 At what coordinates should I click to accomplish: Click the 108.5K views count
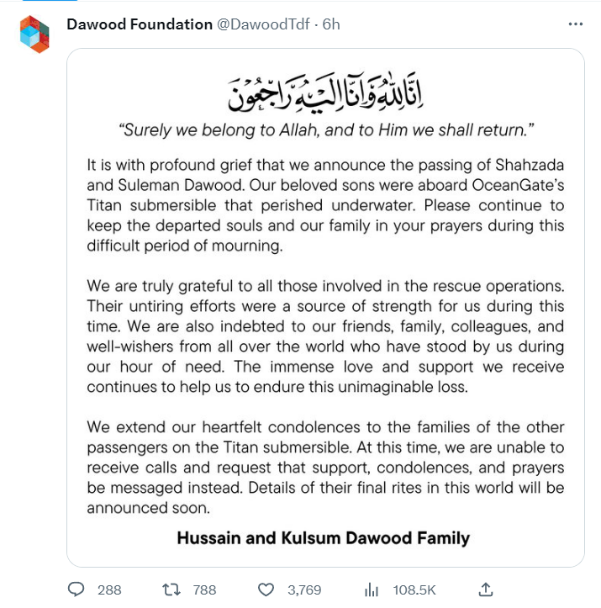[414, 590]
